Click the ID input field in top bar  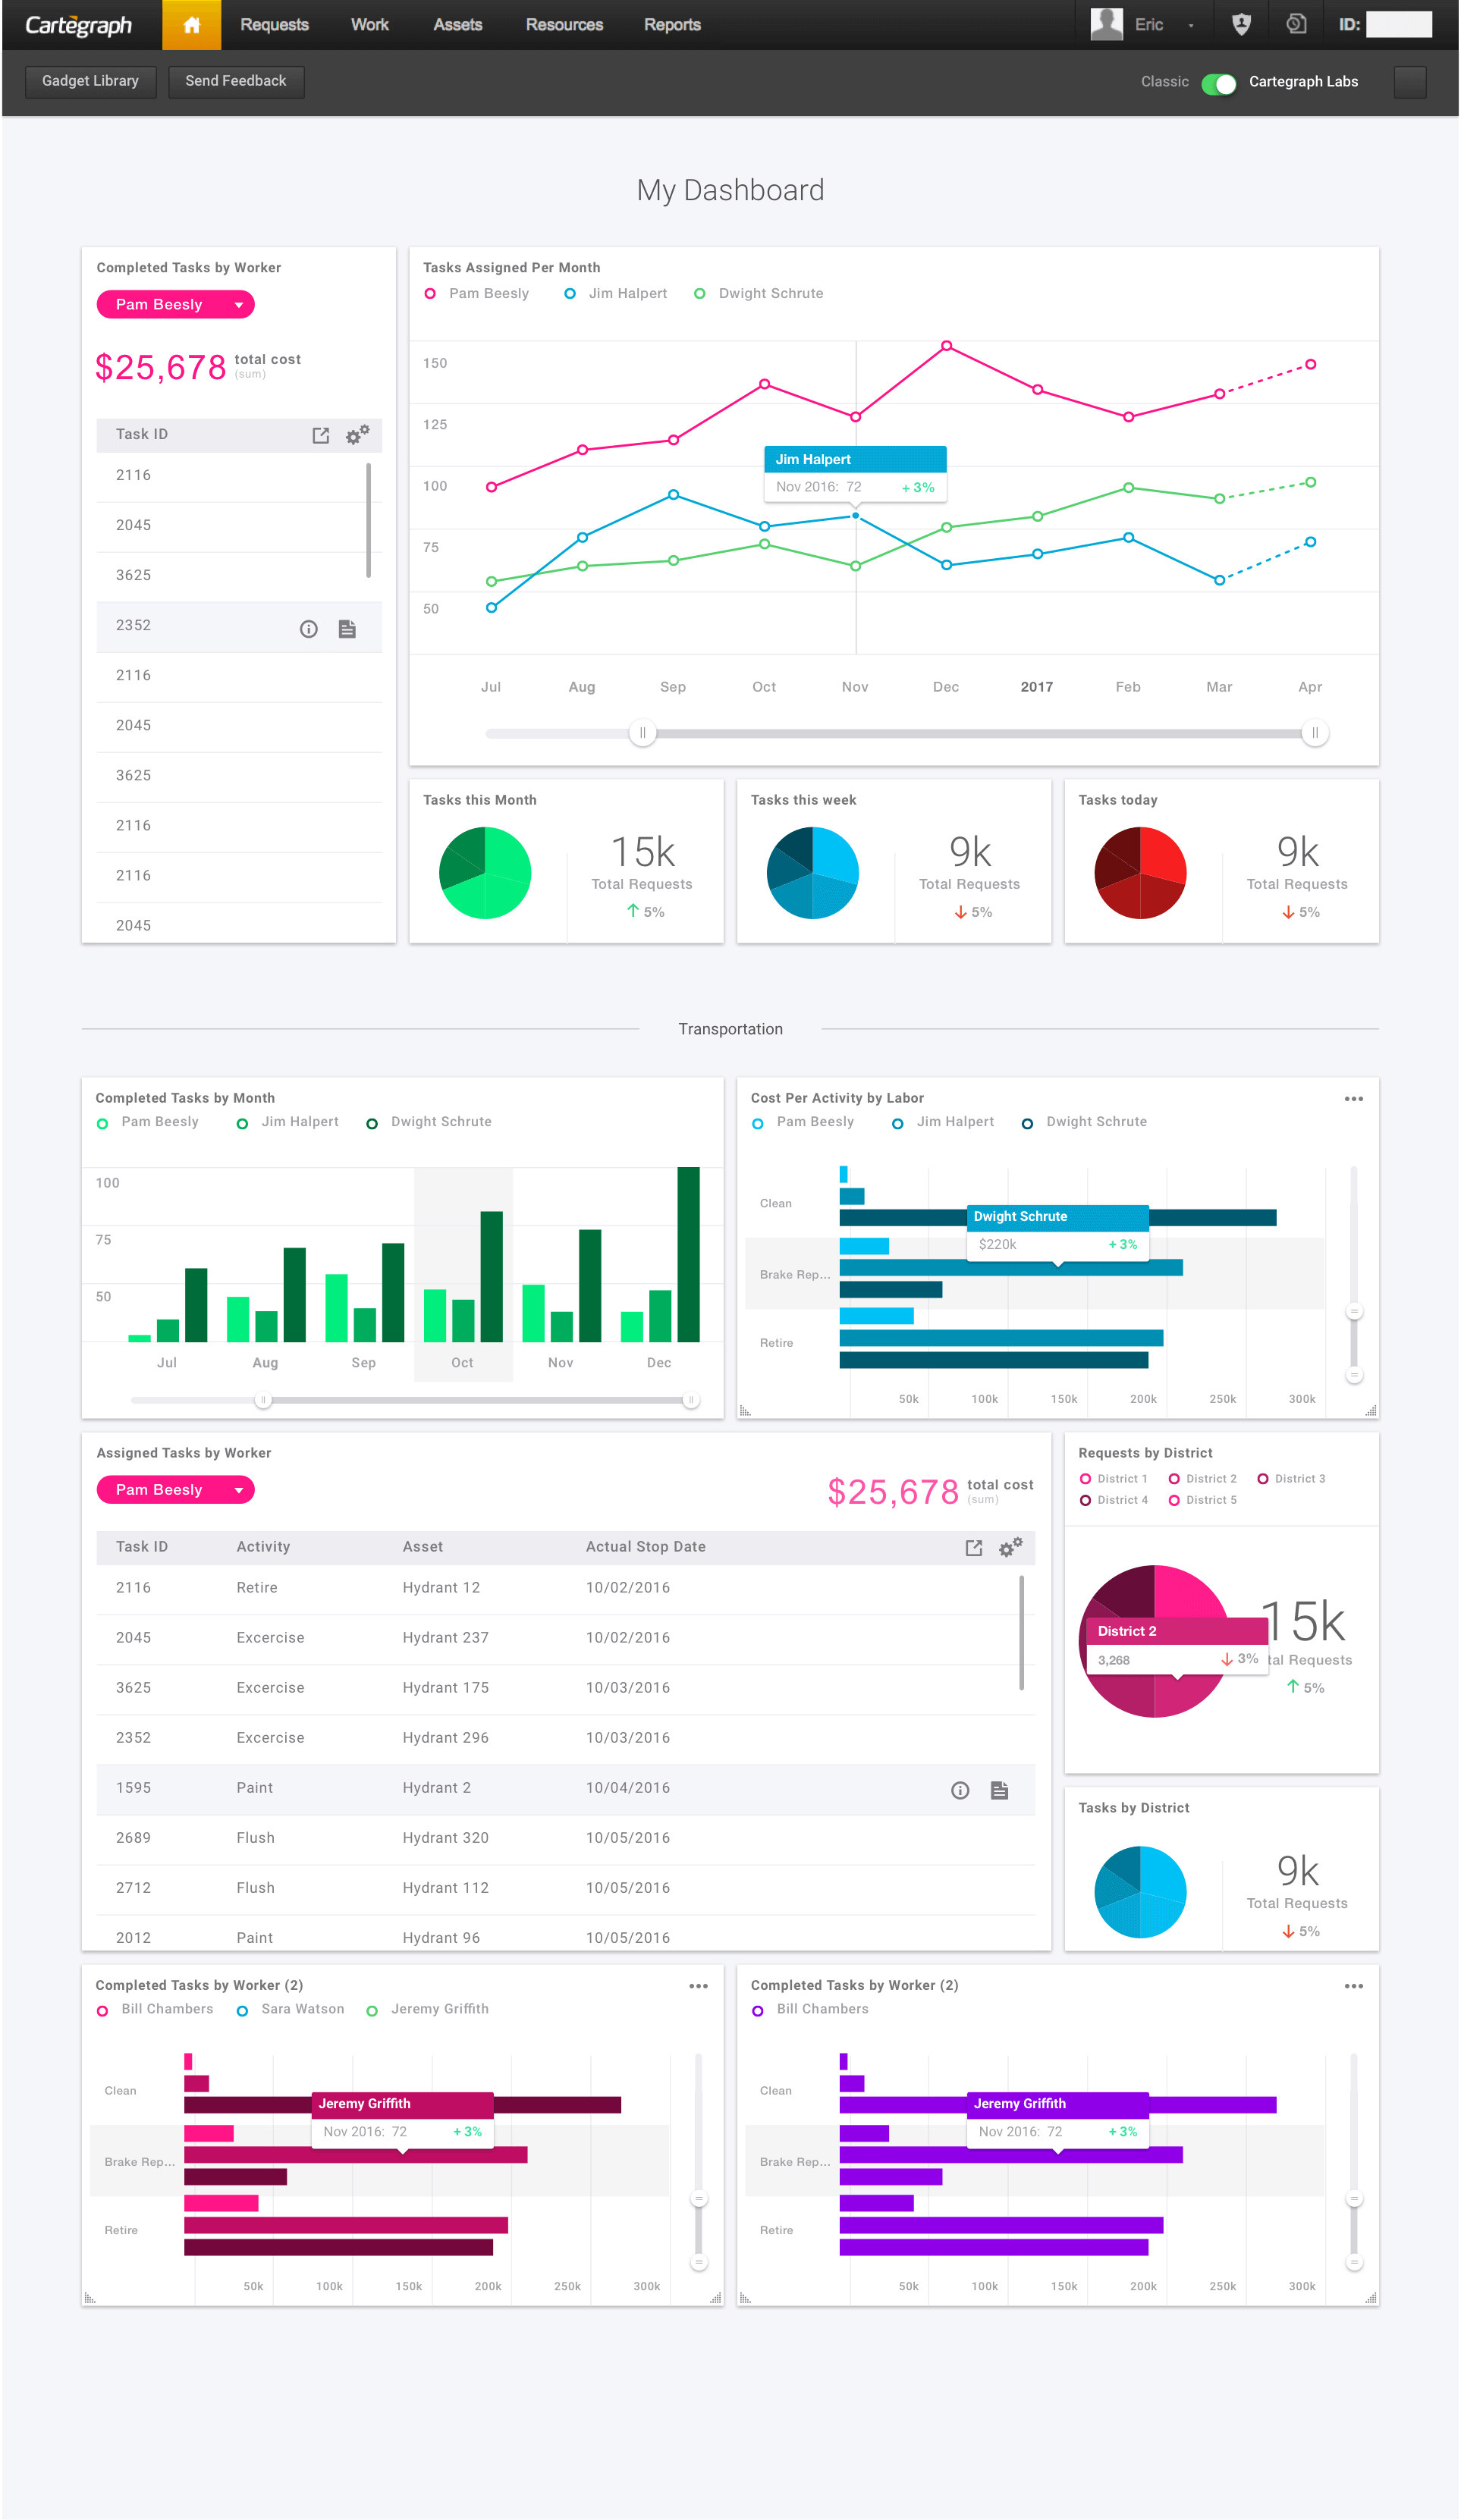click(1398, 25)
